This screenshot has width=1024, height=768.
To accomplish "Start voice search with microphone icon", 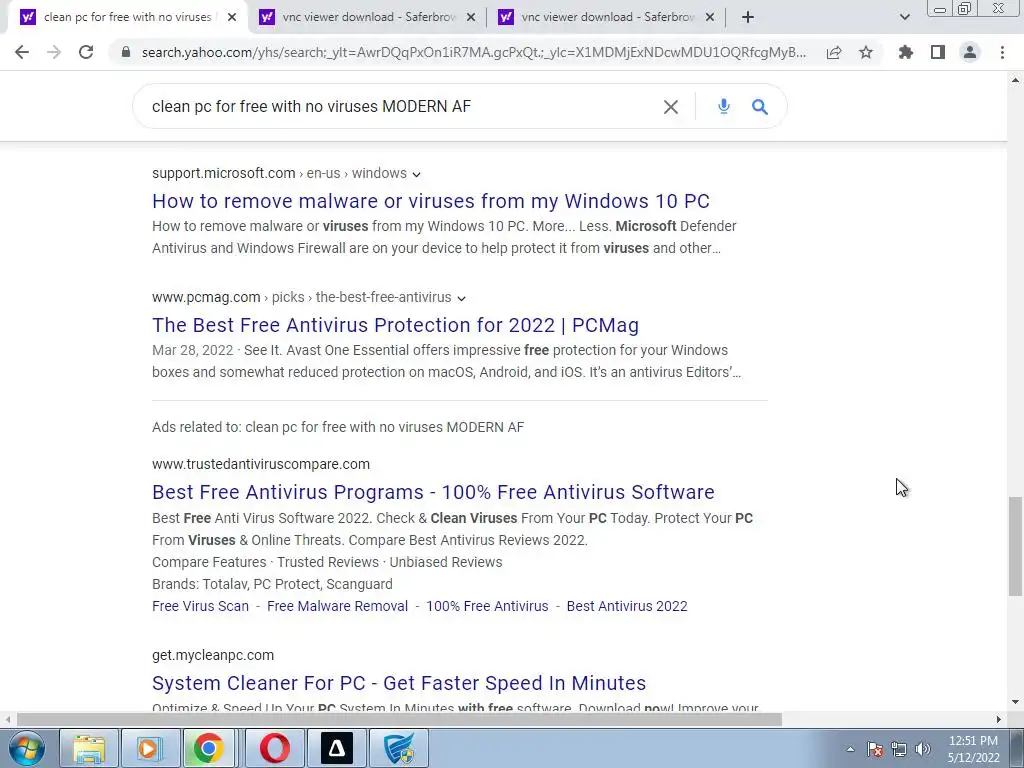I will coord(724,106).
